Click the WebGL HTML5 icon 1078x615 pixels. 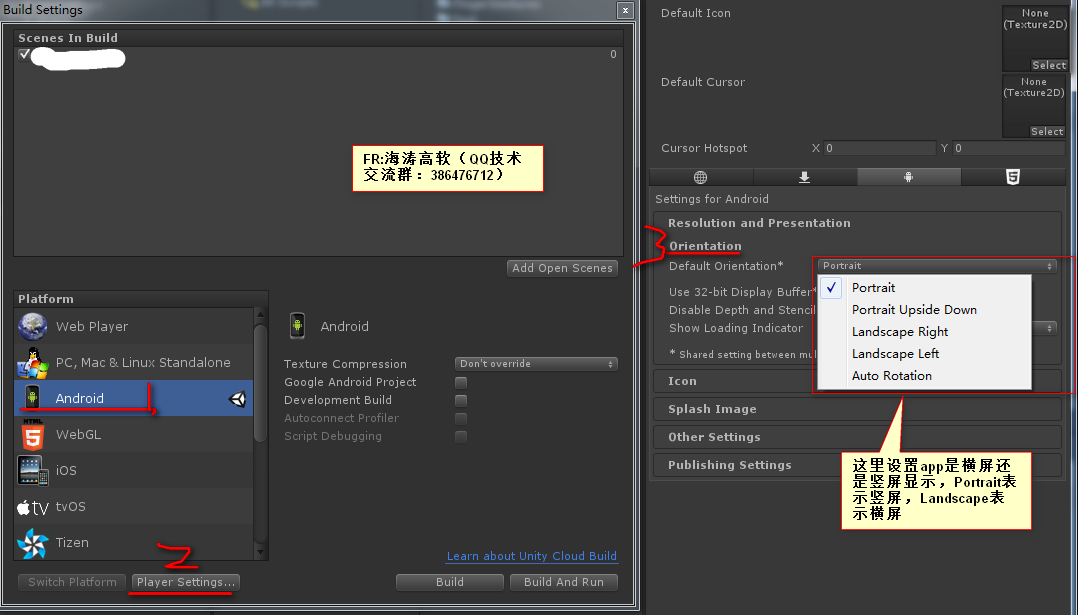click(x=32, y=435)
